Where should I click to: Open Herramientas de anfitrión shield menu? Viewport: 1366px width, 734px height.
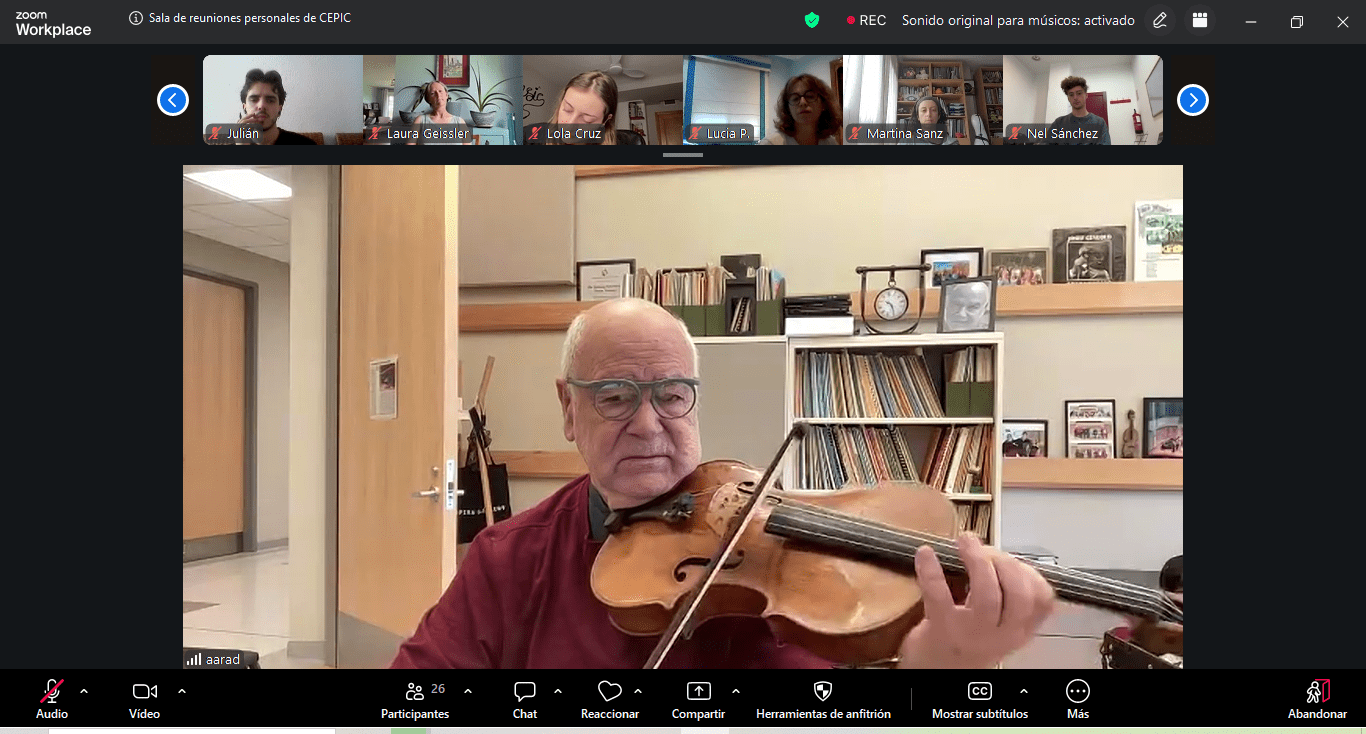pyautogui.click(x=823, y=700)
